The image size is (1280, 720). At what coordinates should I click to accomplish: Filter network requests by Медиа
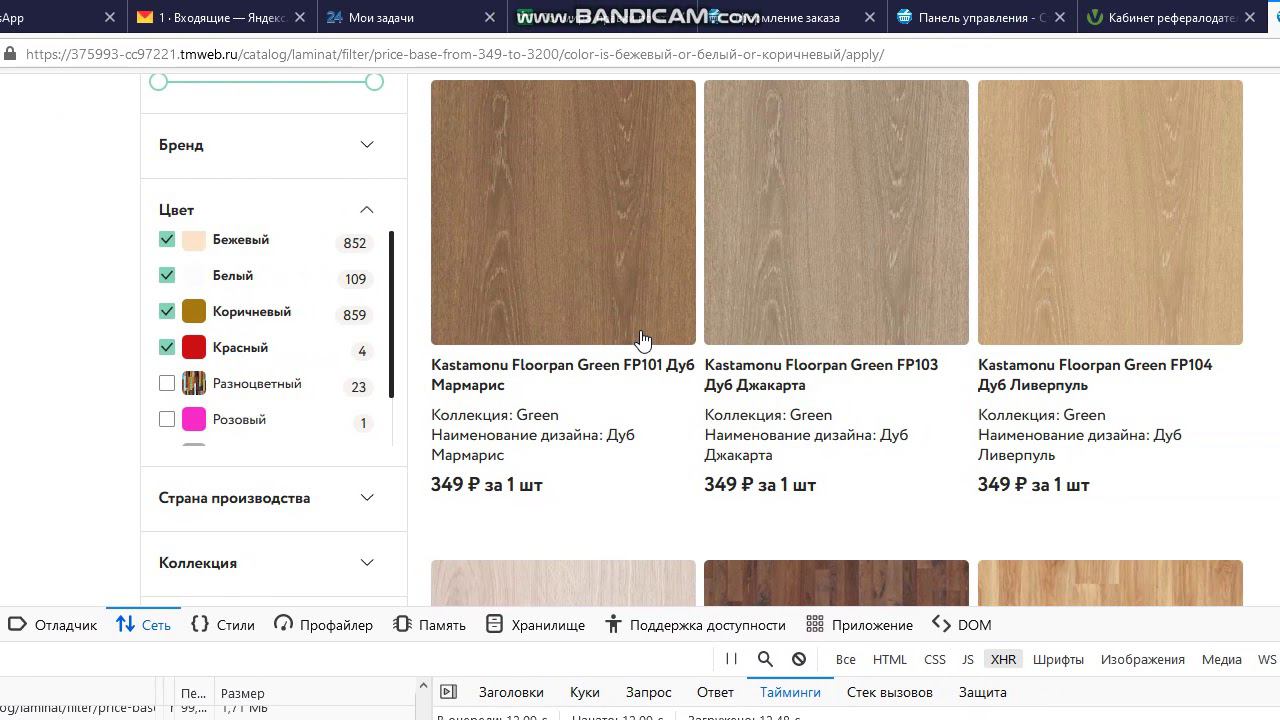pyautogui.click(x=1222, y=660)
